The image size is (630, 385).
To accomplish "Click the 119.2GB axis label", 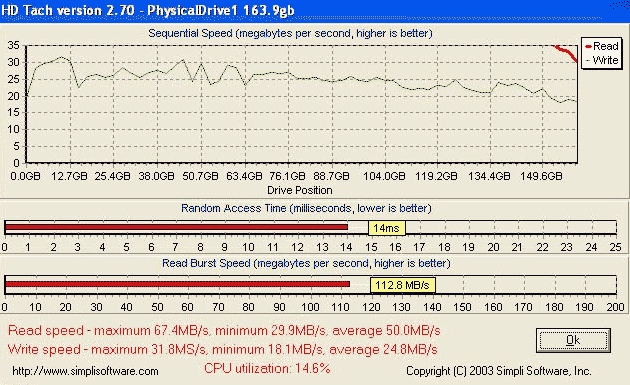I will click(x=436, y=176).
